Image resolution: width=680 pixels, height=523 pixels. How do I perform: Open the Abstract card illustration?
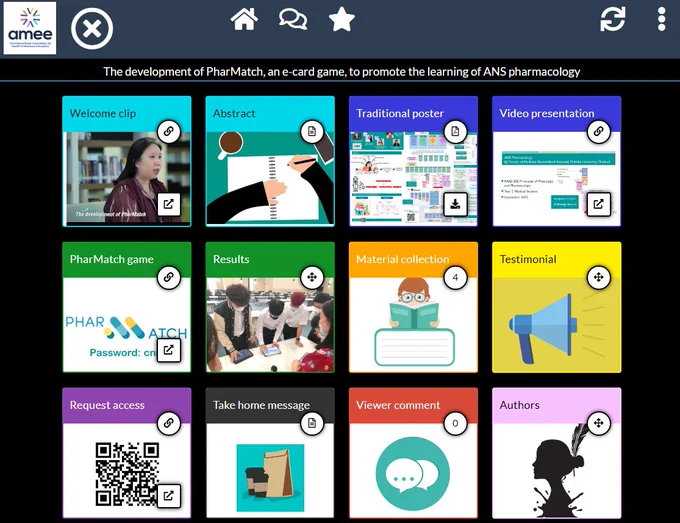click(x=270, y=179)
